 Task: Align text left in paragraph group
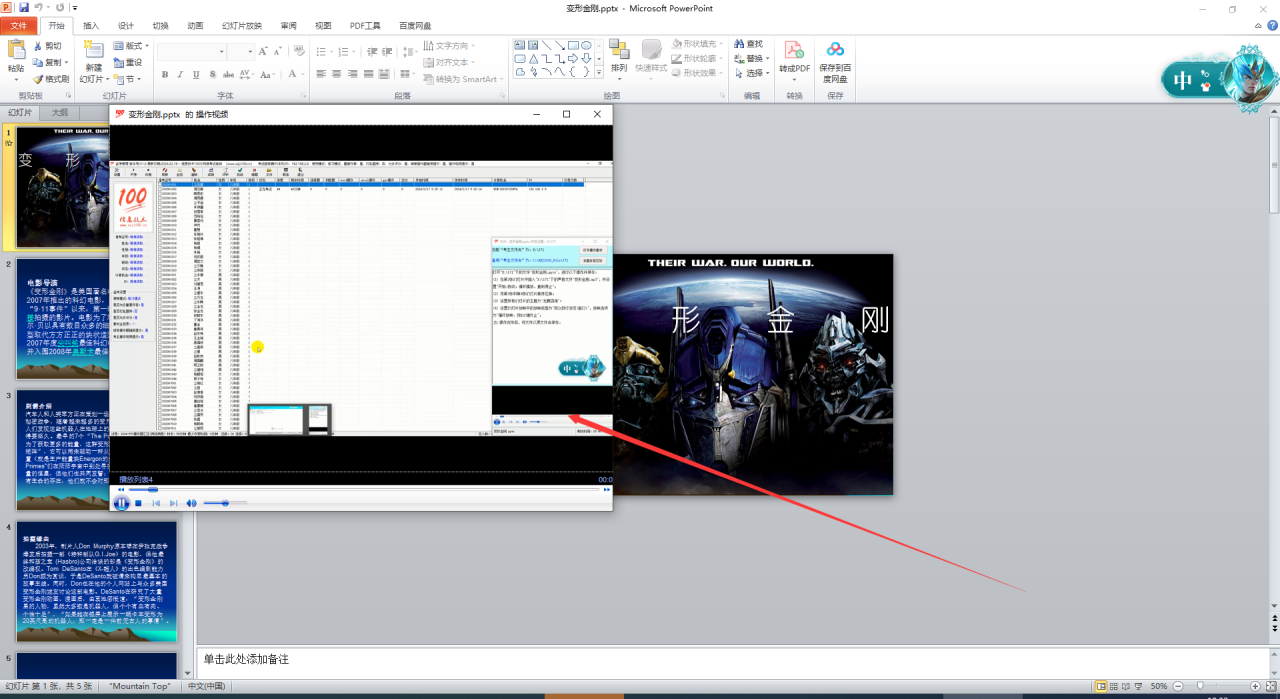point(321,75)
